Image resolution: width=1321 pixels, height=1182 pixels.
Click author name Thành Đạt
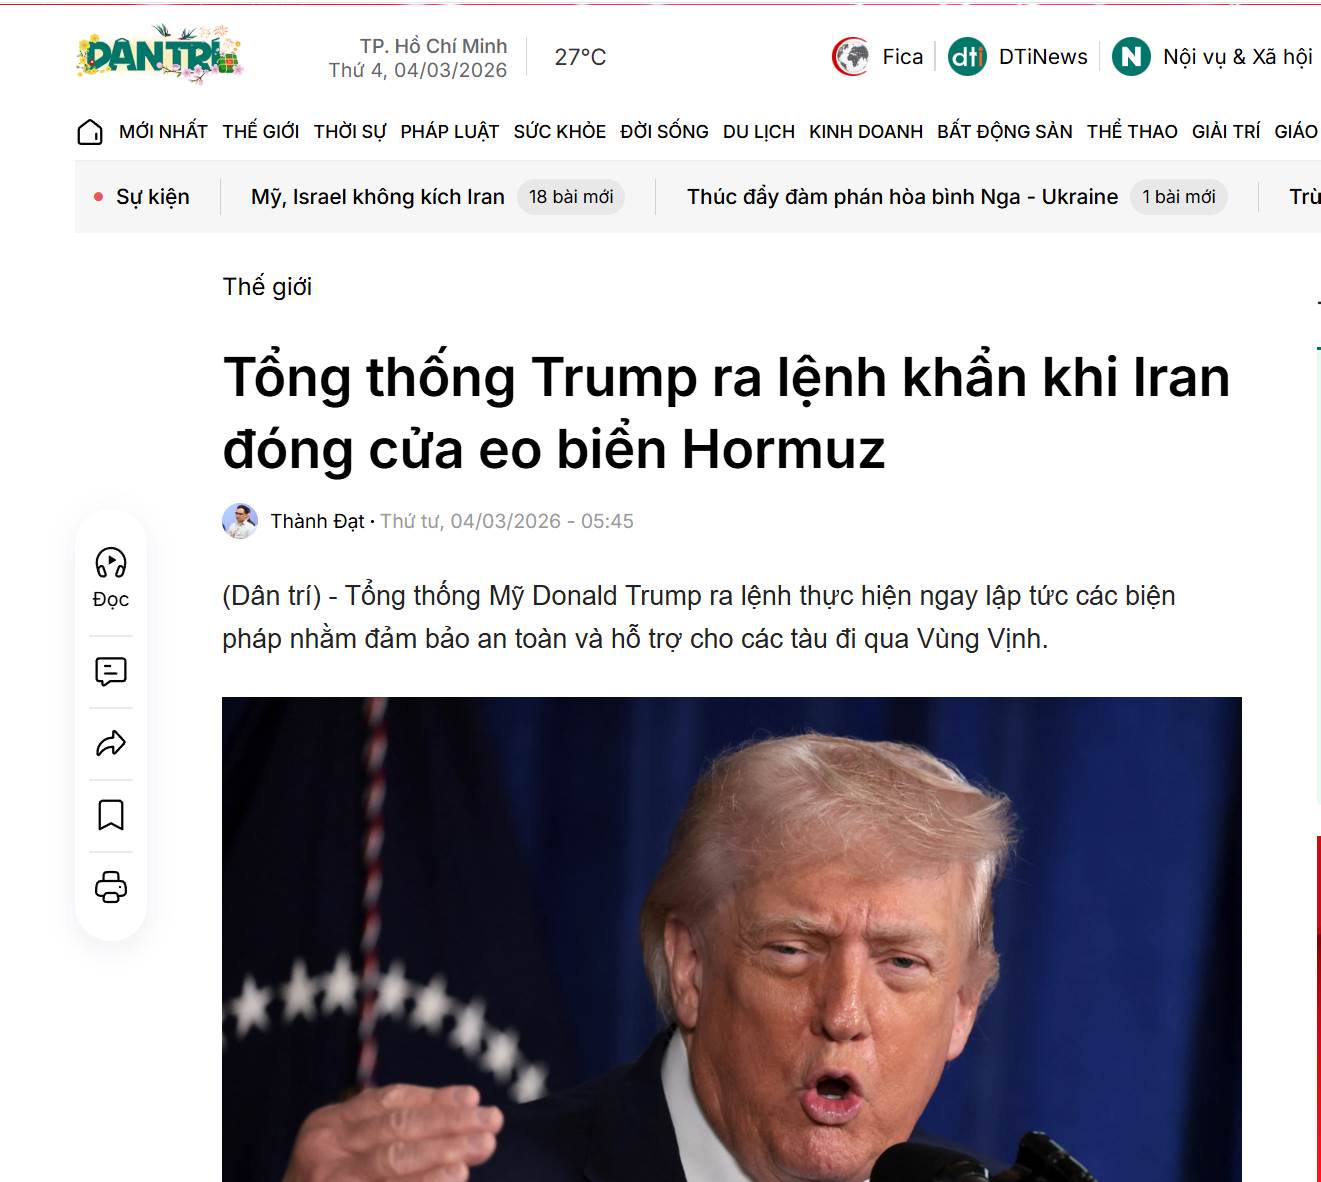click(x=317, y=521)
